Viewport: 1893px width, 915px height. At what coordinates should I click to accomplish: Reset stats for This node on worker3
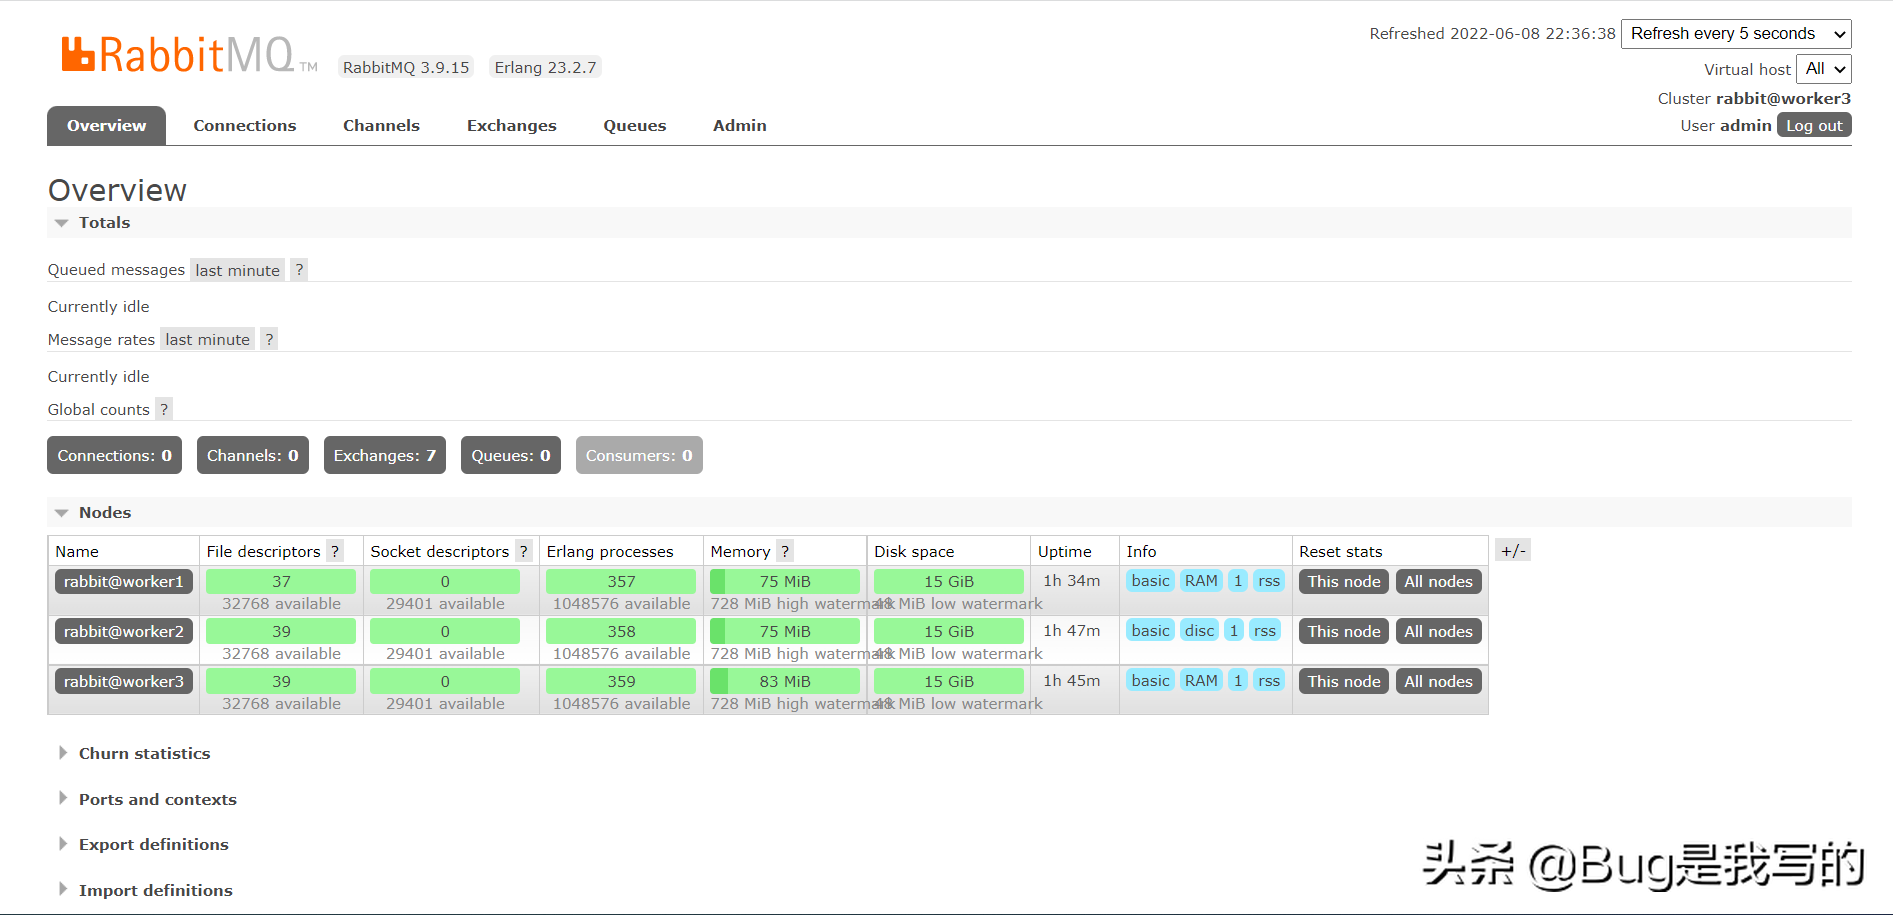[x=1344, y=681]
